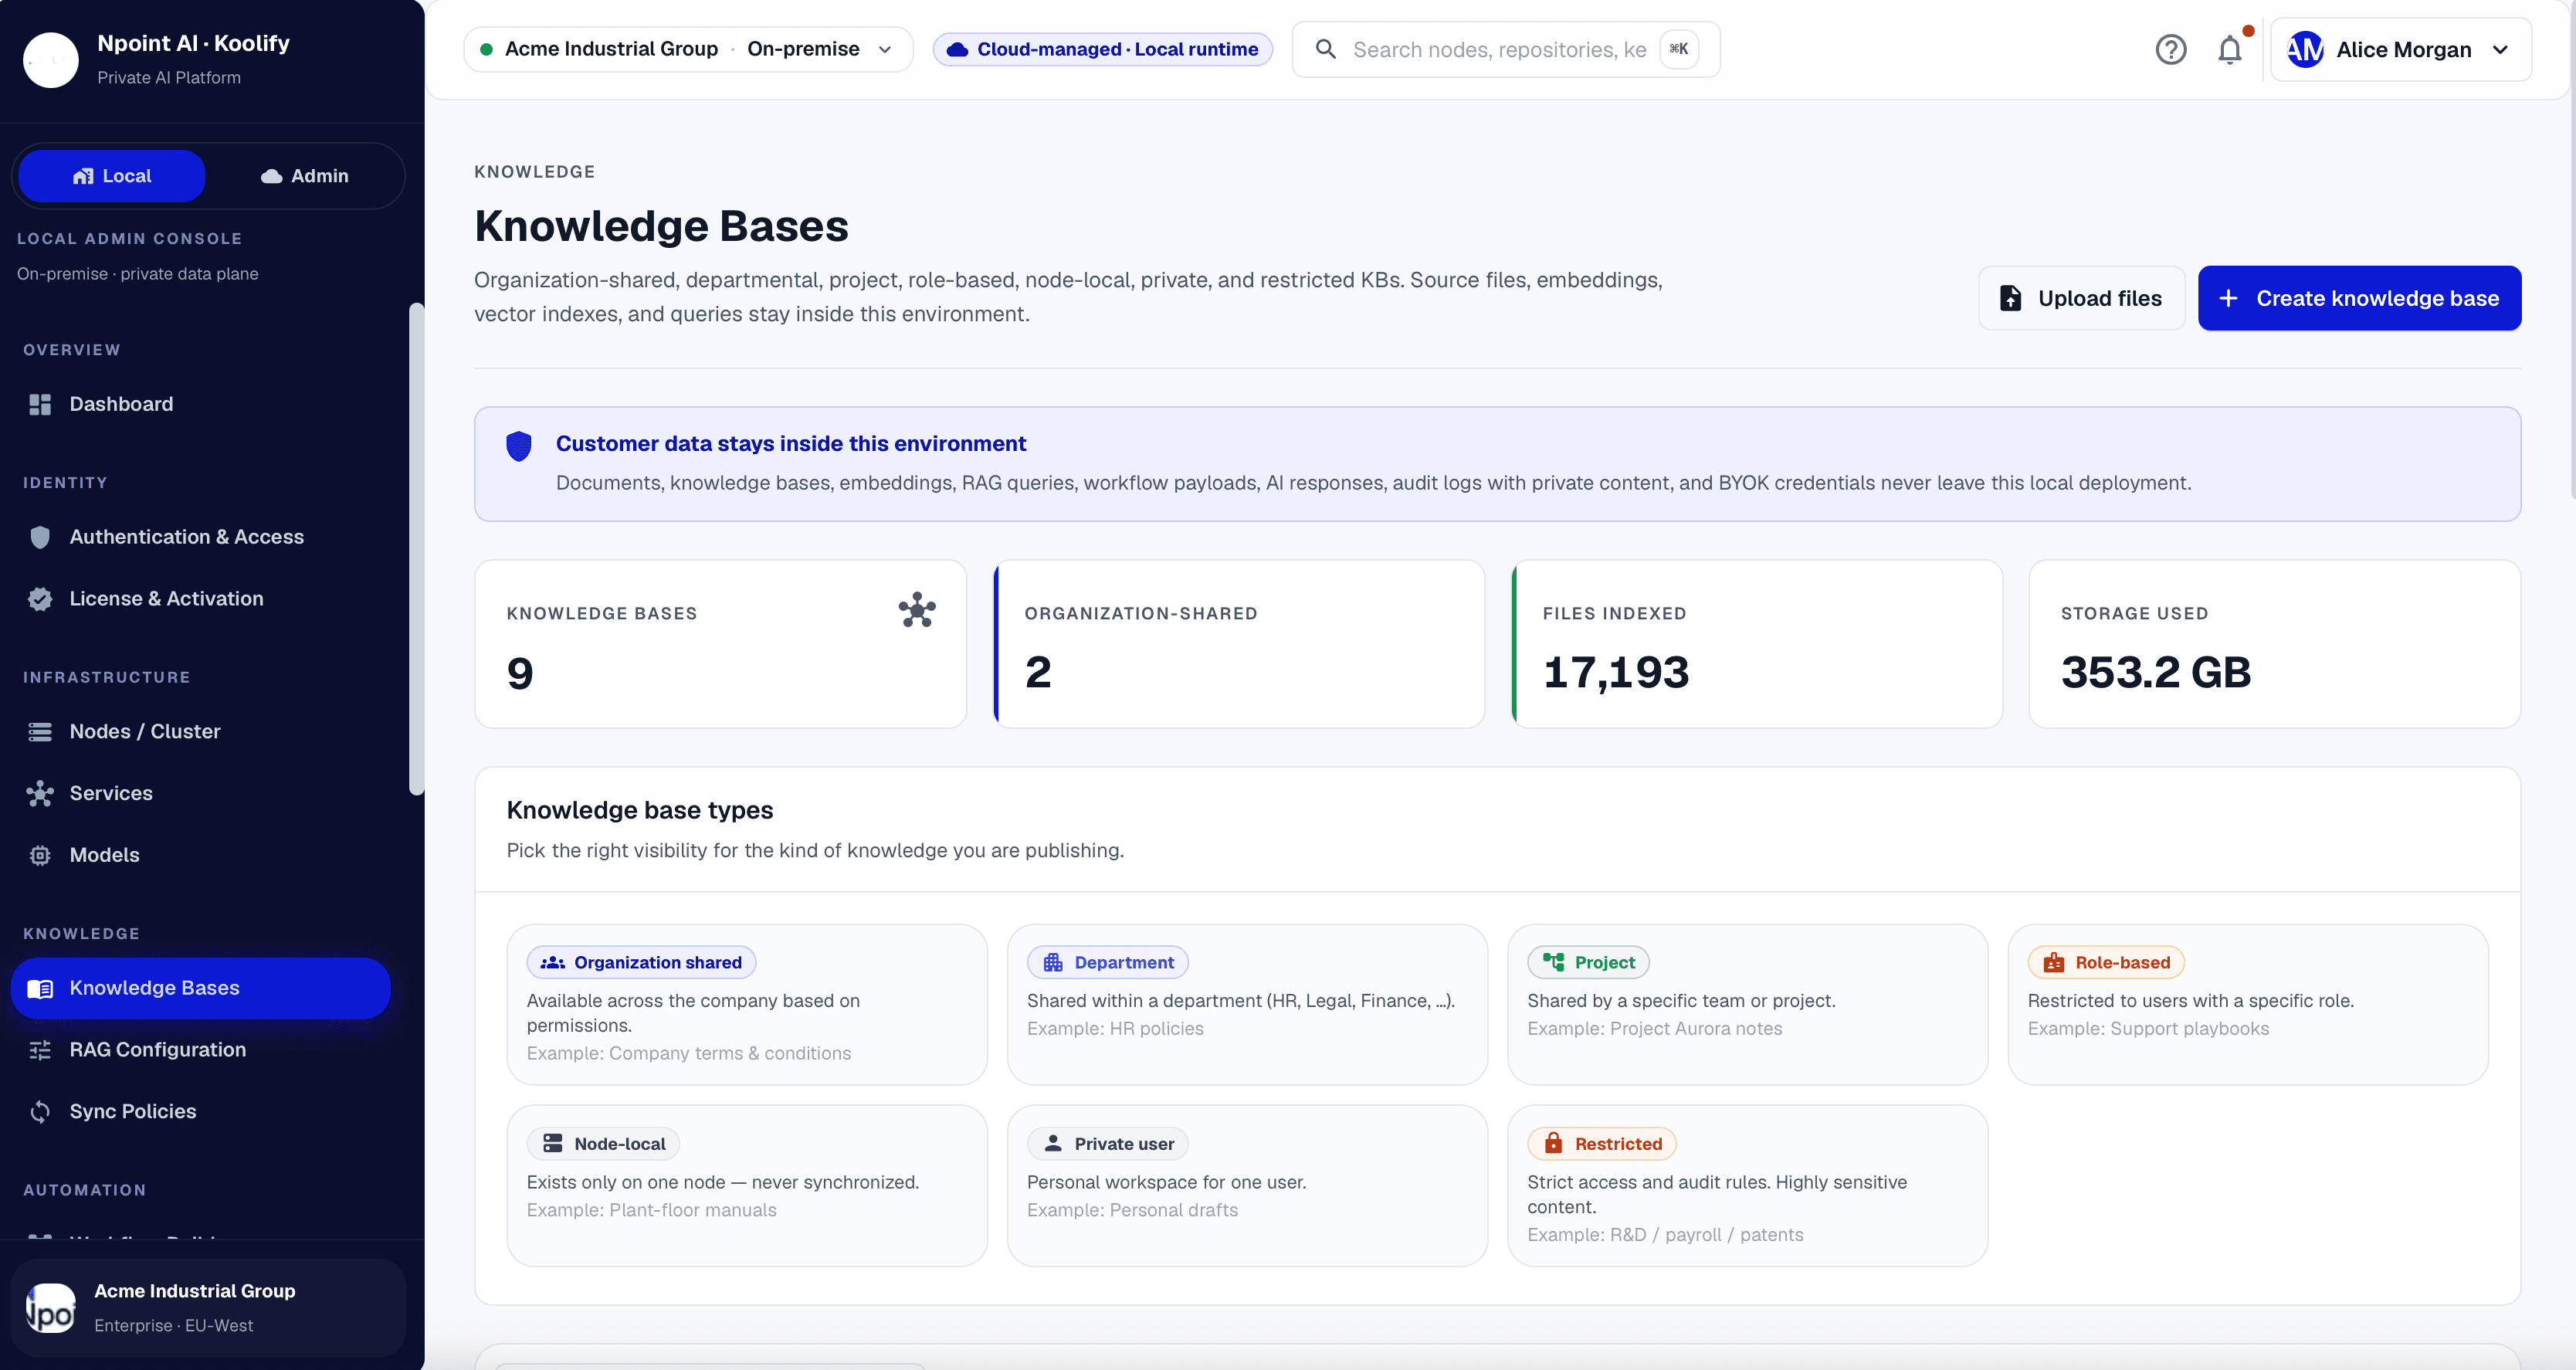Click the Upload files button

coord(2081,298)
